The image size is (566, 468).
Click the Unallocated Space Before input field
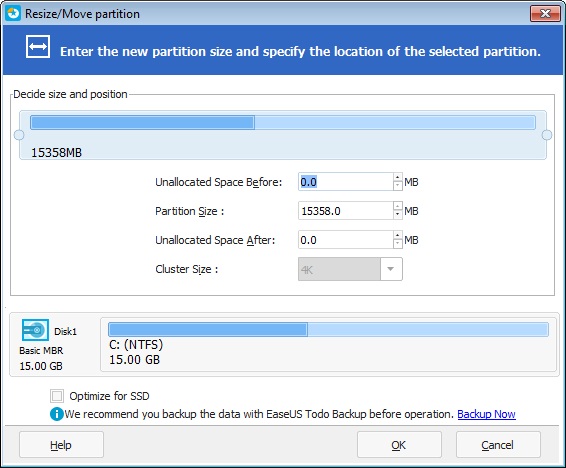click(345, 182)
